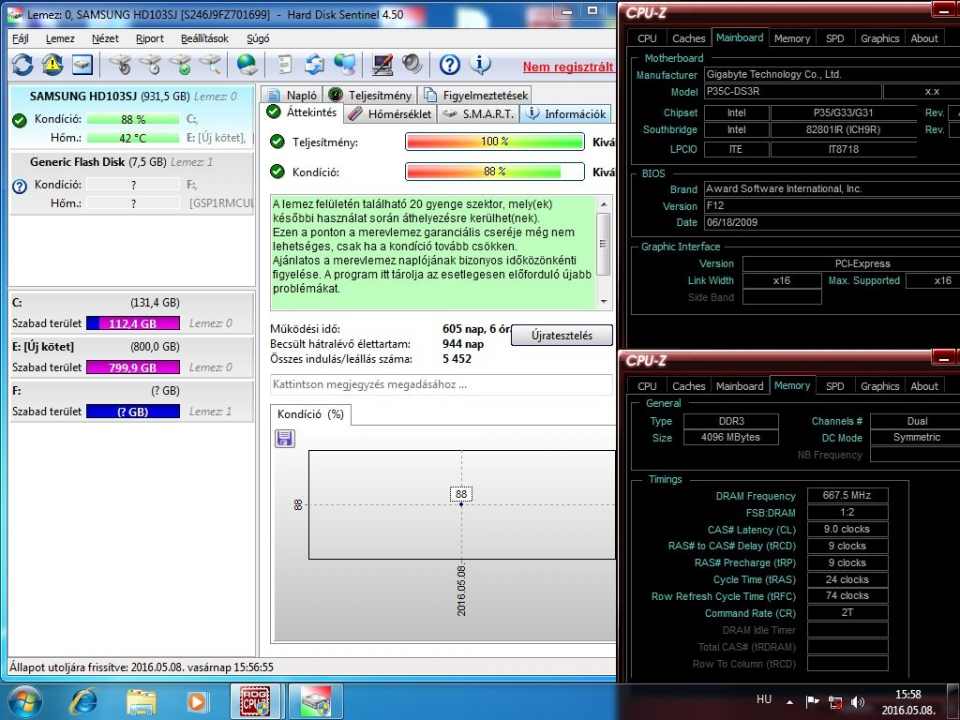This screenshot has height=720, width=960.
Task: Open Memory tab in upper CPU-Z window
Action: click(x=792, y=39)
